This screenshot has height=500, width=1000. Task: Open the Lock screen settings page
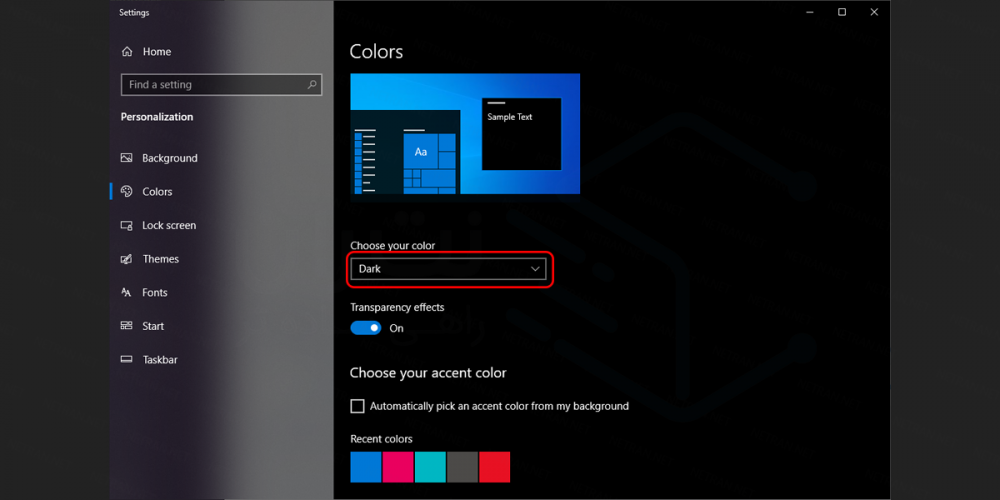pyautogui.click(x=169, y=226)
